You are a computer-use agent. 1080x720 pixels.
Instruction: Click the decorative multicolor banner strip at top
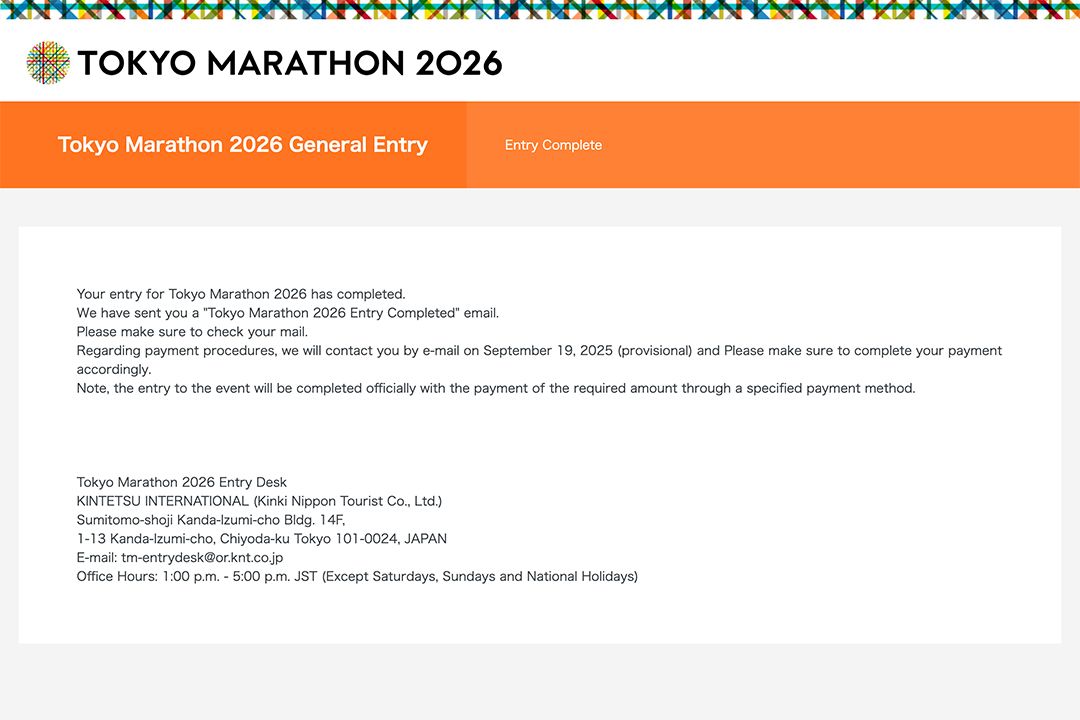540,10
